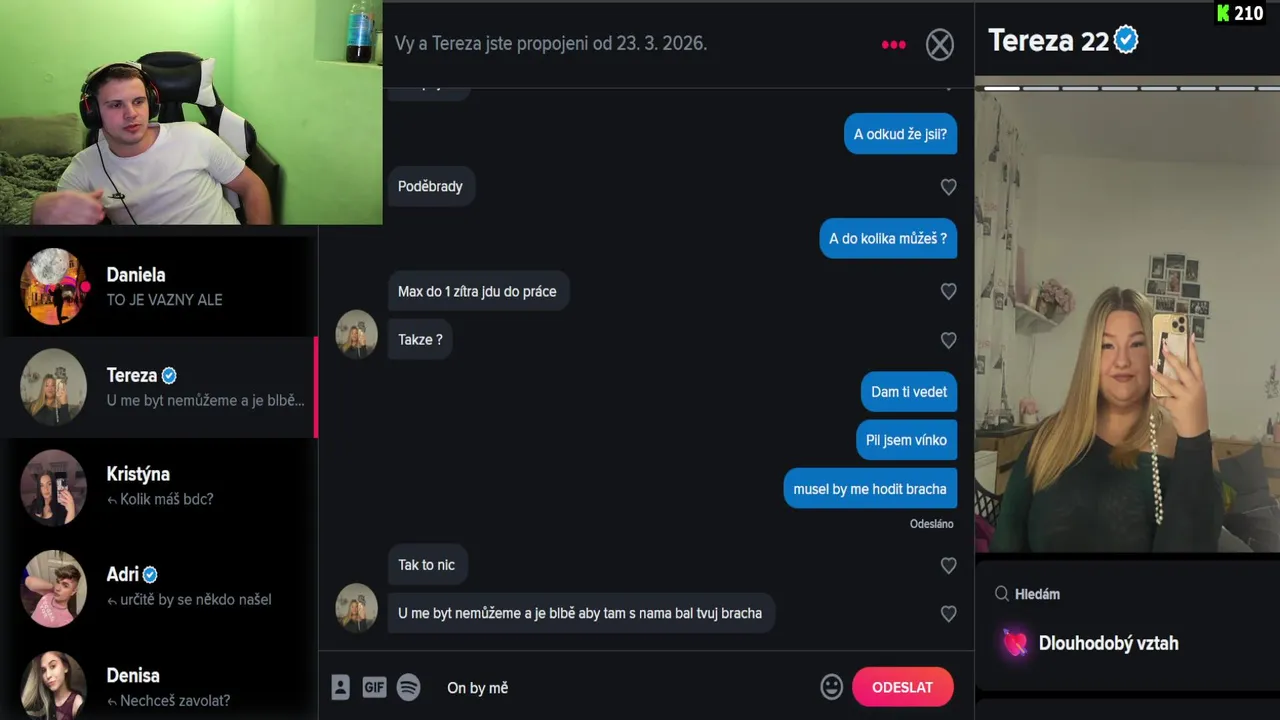This screenshot has height=720, width=1280.
Task: Open the contact card icon in message bar
Action: 340,687
